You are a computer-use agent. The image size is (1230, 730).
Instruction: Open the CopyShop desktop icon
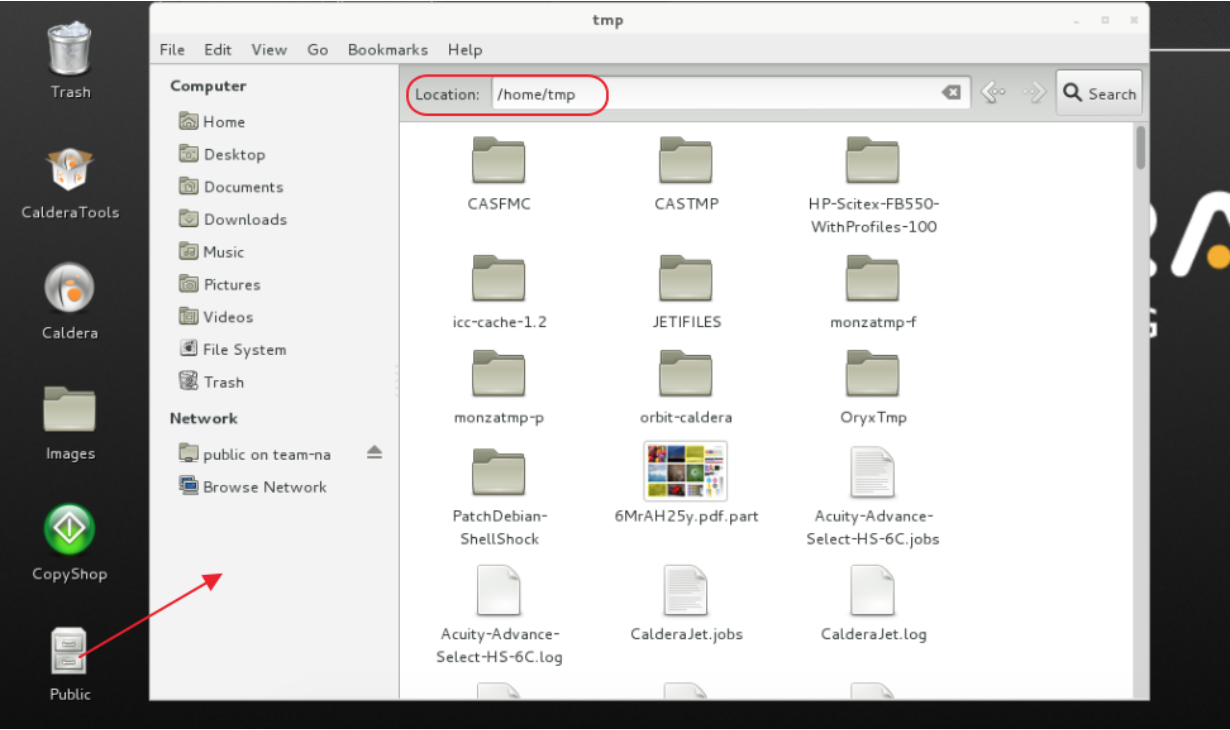69,530
